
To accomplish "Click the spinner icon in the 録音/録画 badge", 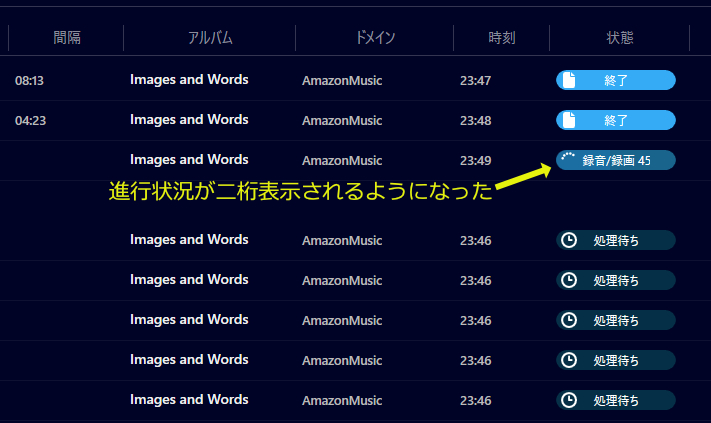I will click(x=568, y=160).
